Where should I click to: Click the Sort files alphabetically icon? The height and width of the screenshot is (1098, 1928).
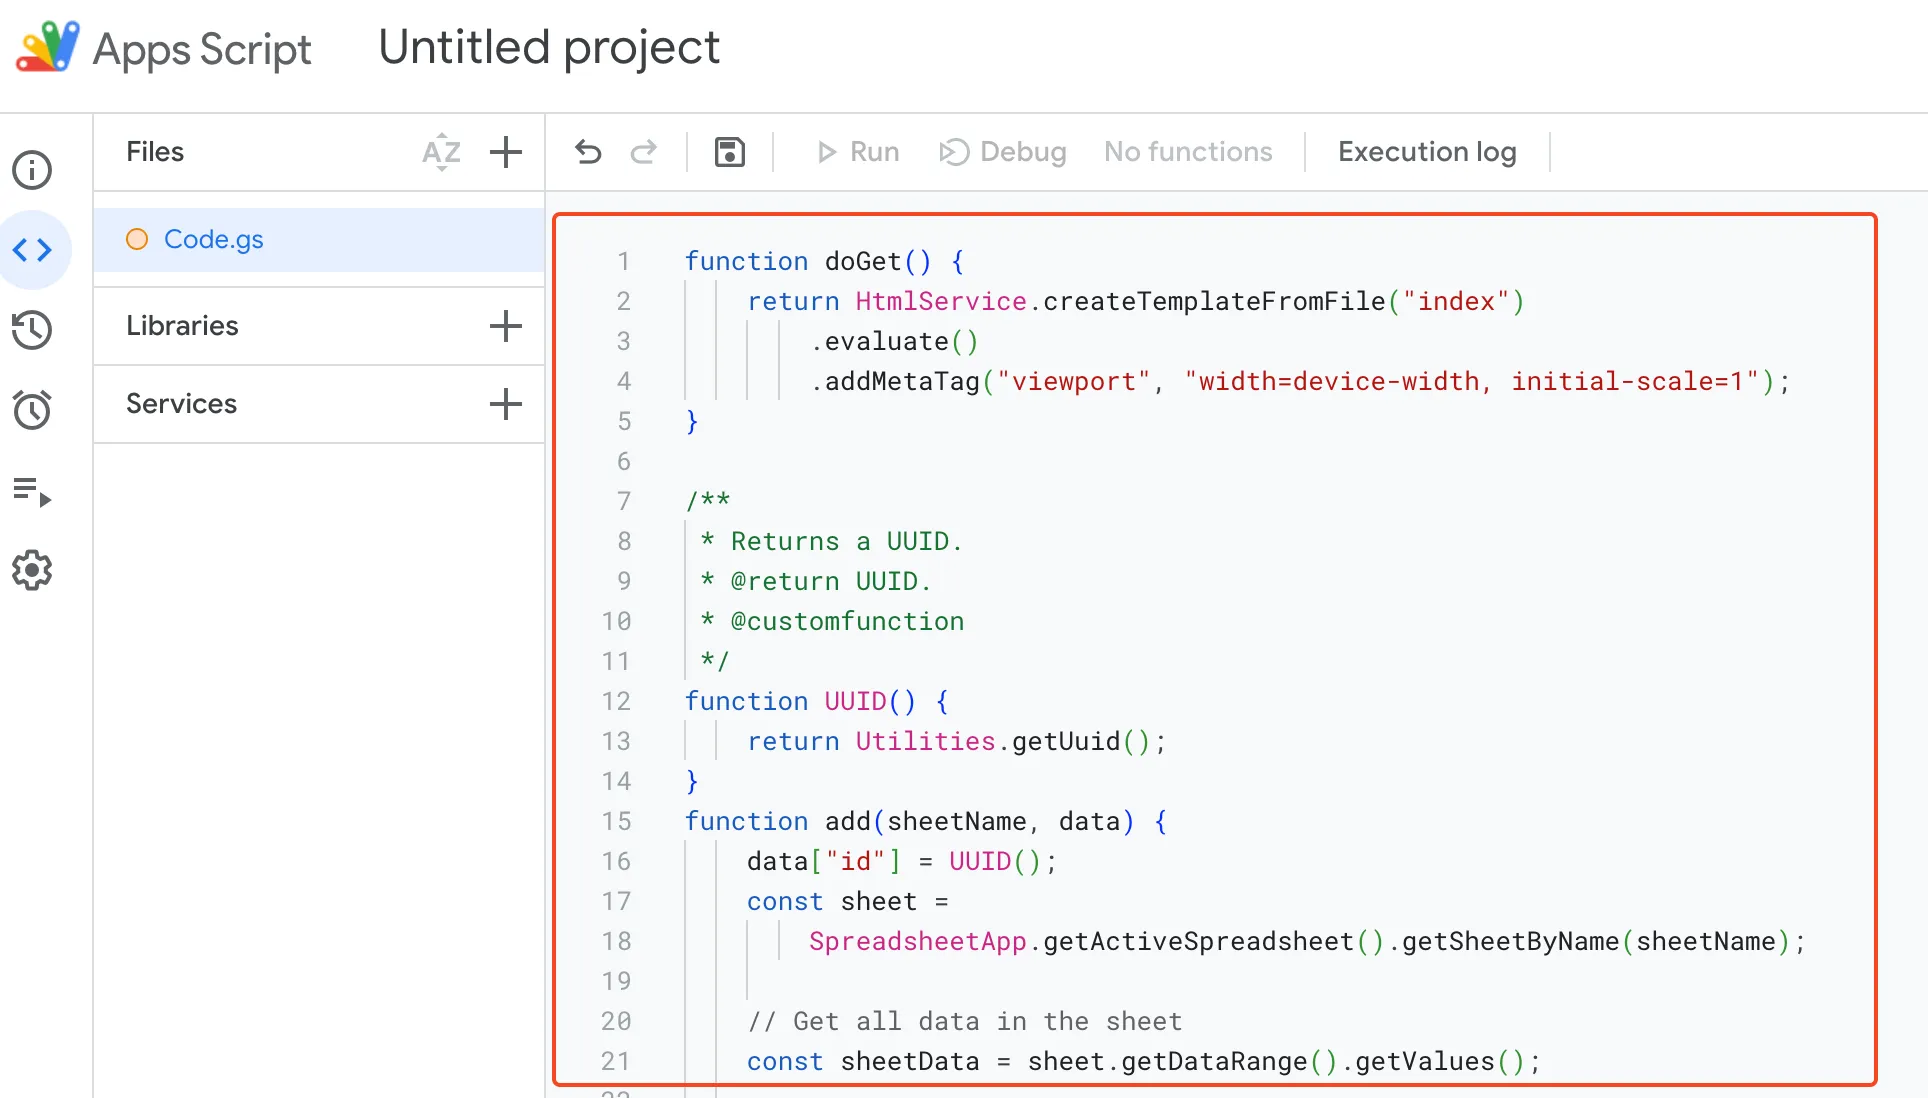pyautogui.click(x=441, y=151)
